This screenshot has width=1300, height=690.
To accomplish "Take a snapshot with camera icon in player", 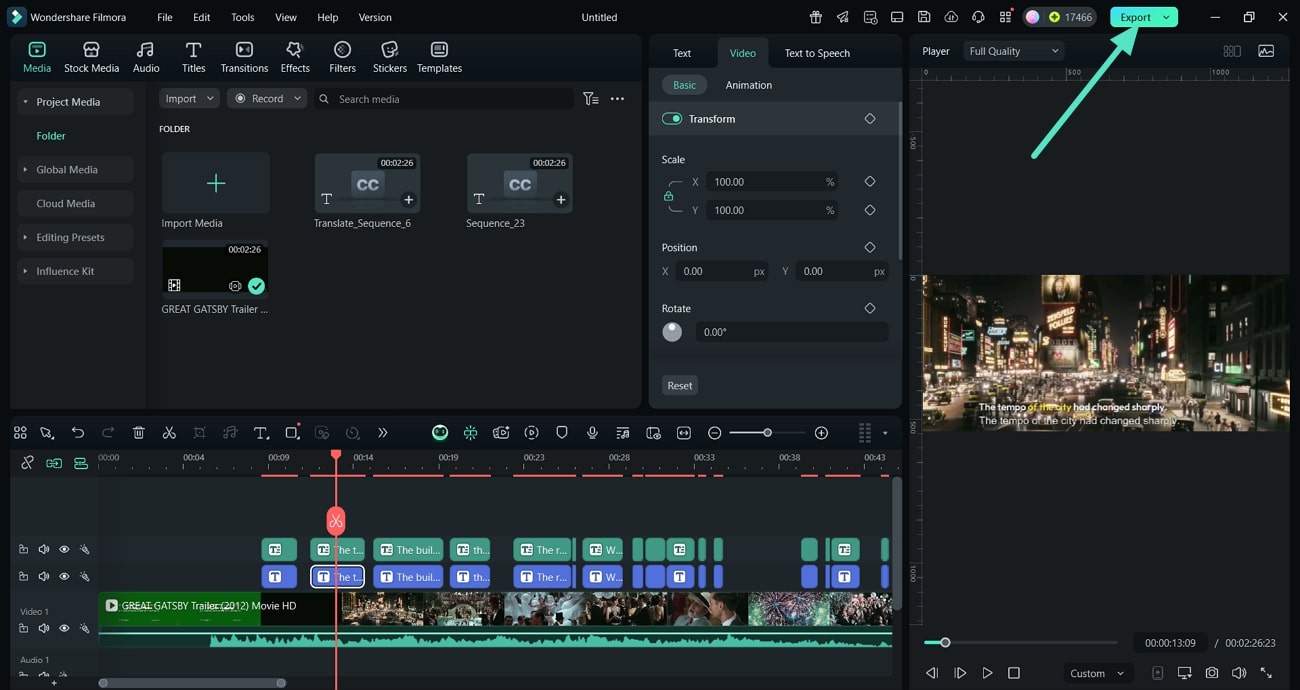I will [1212, 673].
